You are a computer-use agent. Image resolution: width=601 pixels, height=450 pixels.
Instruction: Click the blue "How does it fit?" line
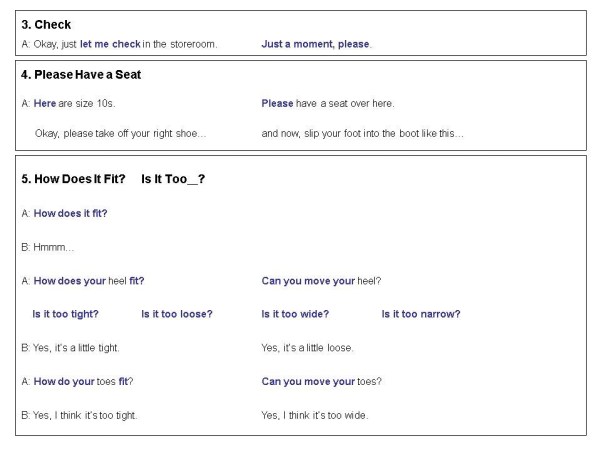(x=70, y=213)
